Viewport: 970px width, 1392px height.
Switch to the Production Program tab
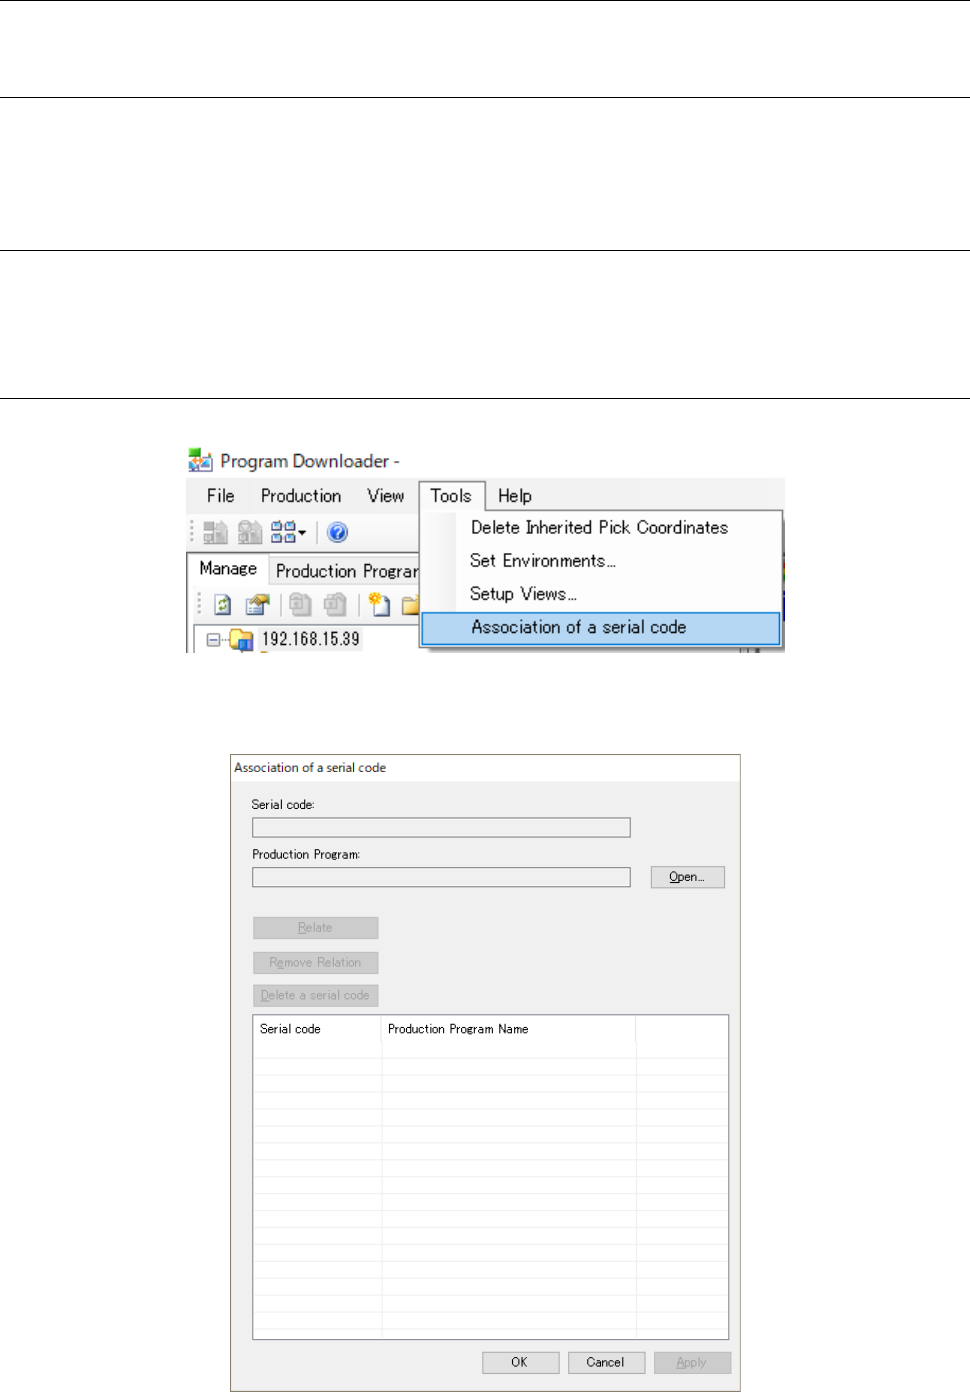(346, 571)
